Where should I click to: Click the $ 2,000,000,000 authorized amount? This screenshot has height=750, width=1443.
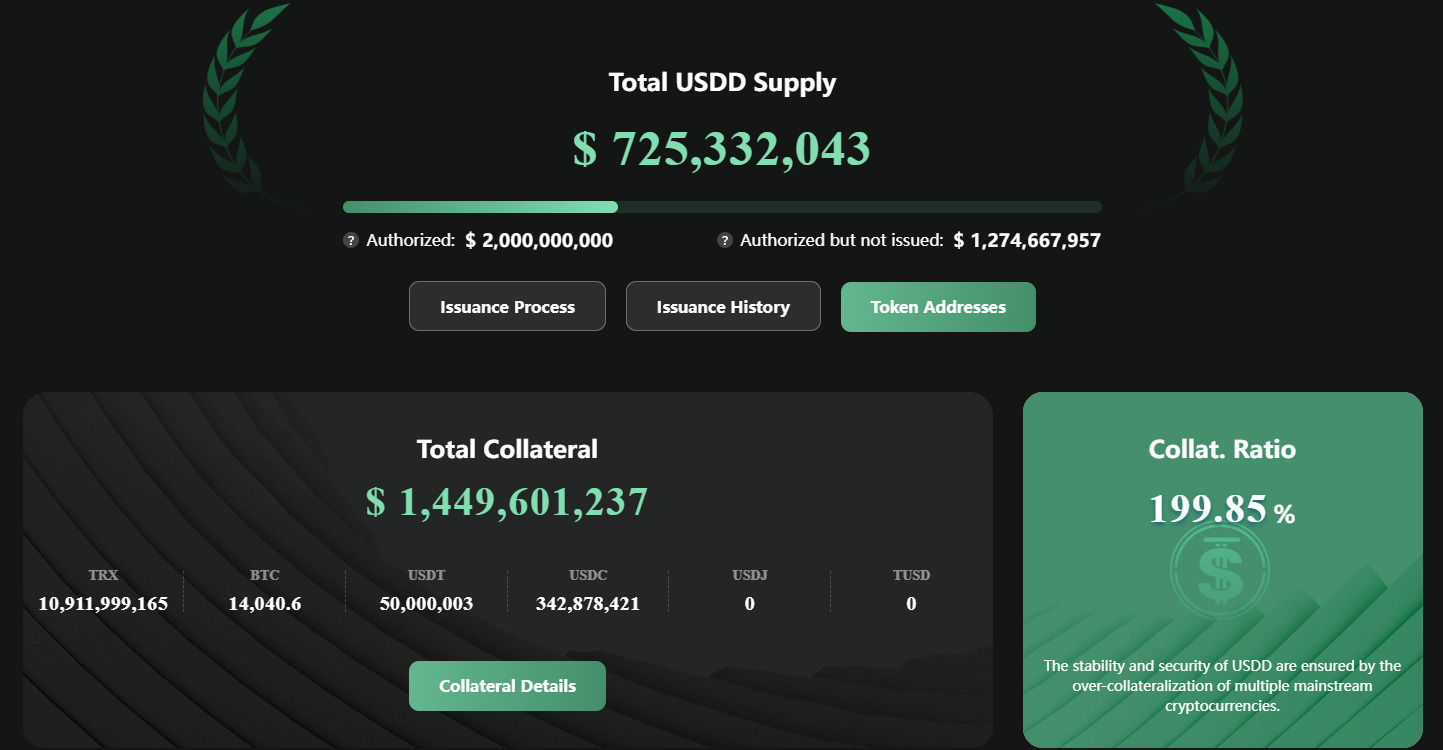(x=539, y=240)
